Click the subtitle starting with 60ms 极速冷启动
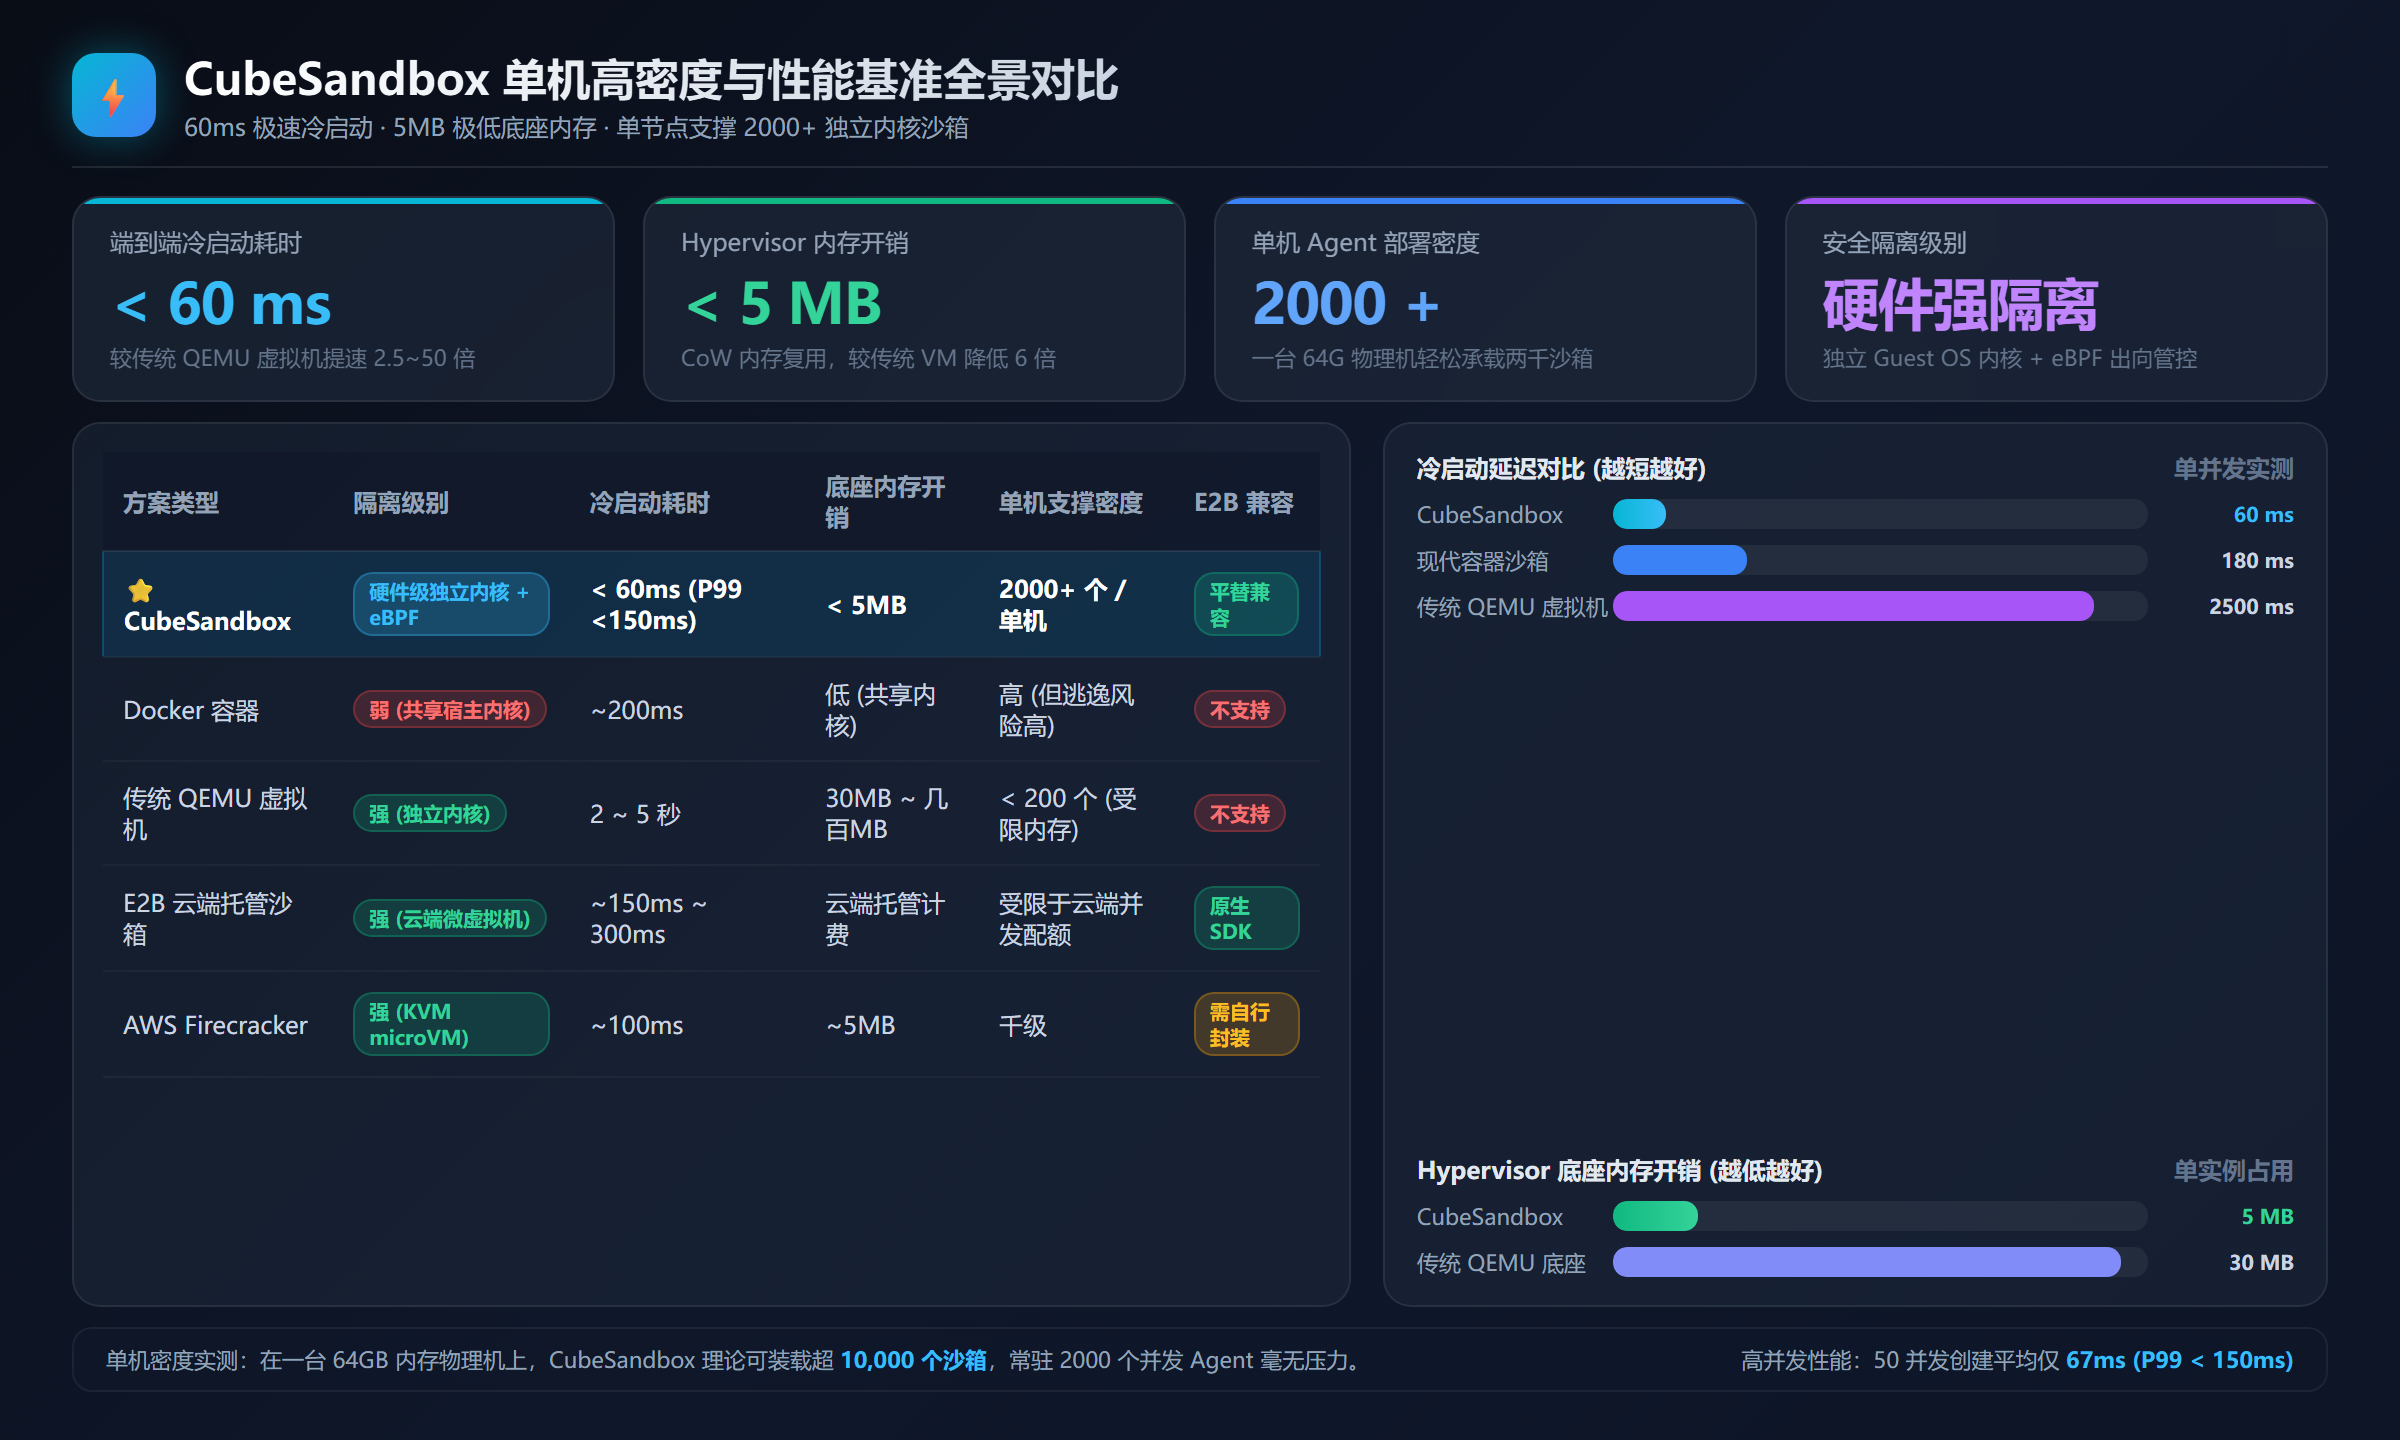The image size is (2400, 1440). click(x=576, y=128)
